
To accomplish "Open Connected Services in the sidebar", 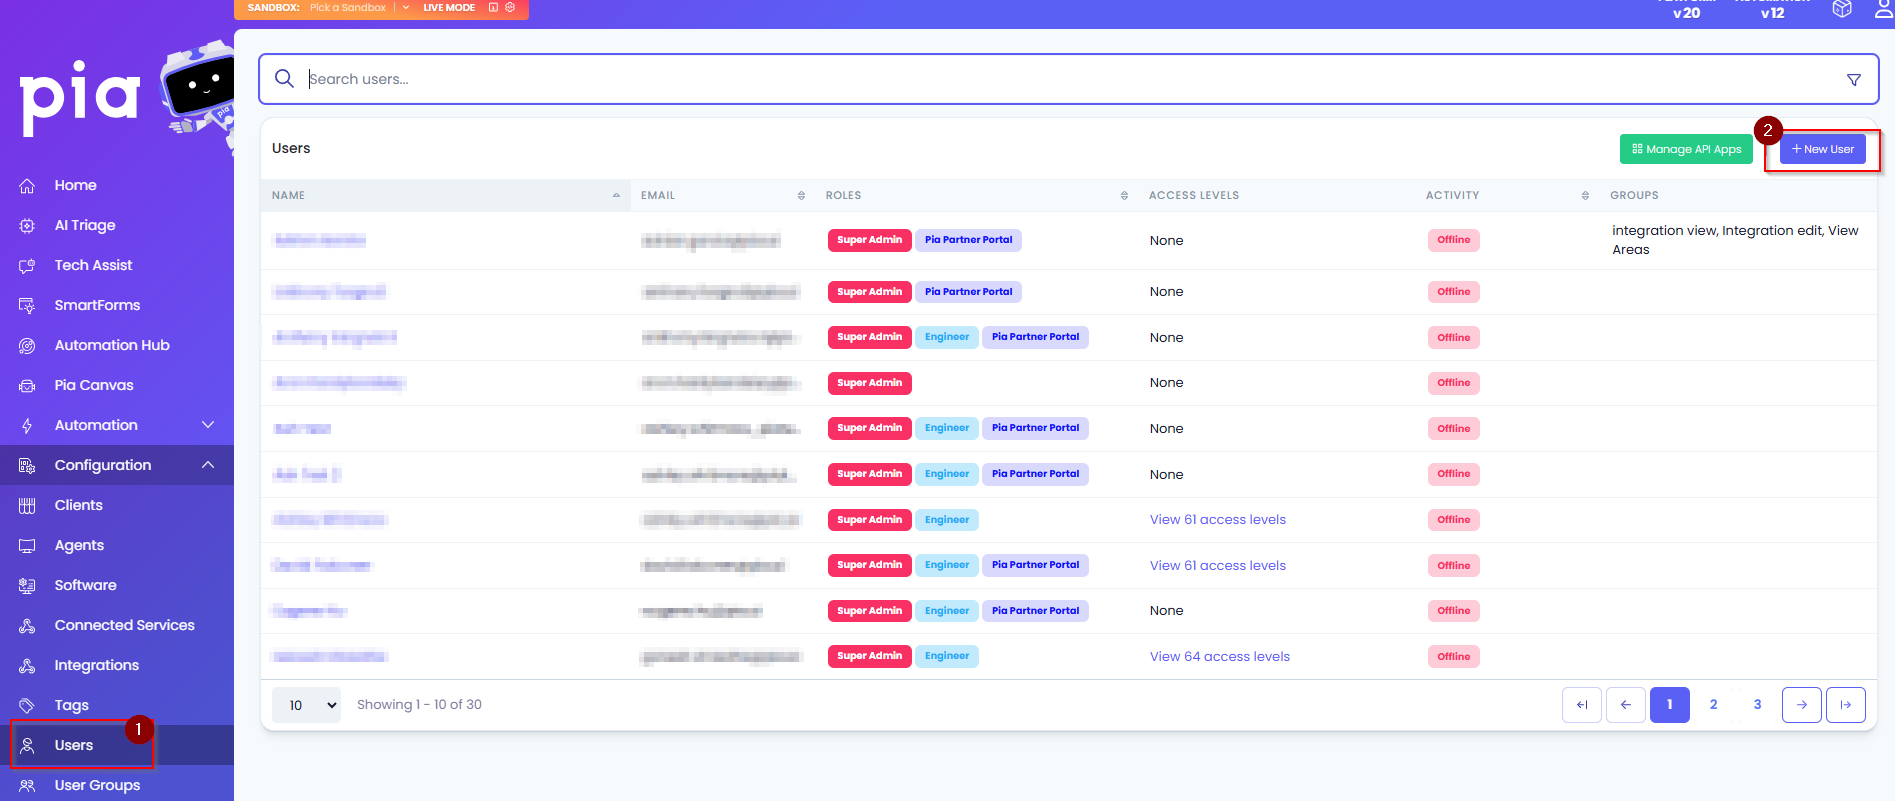I will coord(124,625).
